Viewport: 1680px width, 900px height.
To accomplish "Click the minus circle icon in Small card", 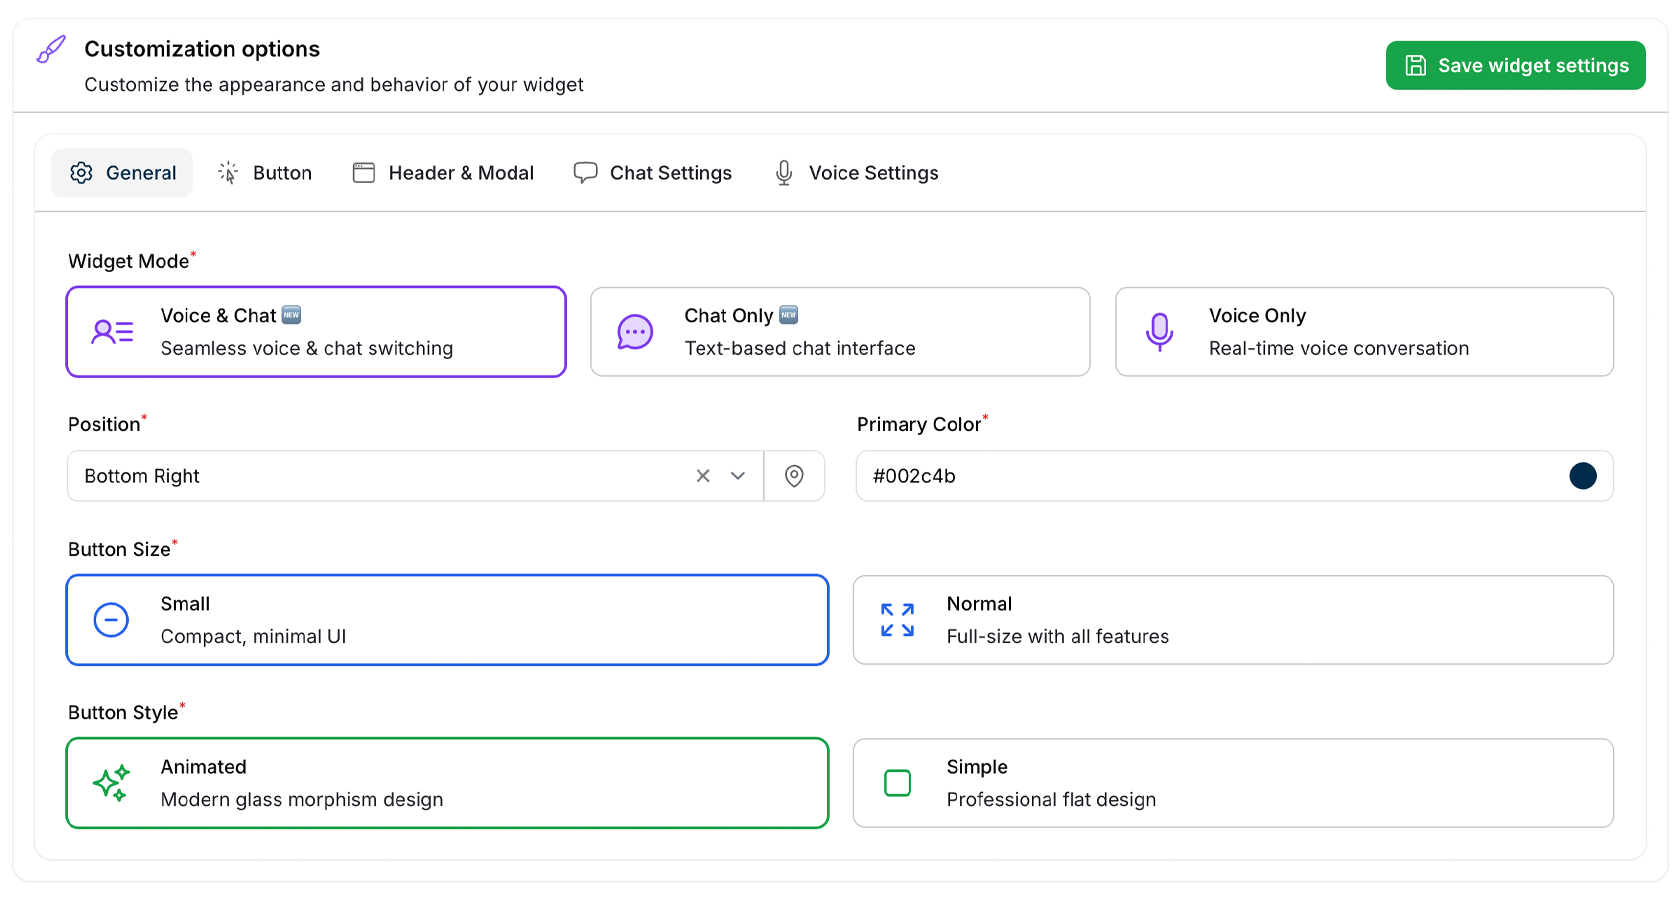I will [x=111, y=620].
